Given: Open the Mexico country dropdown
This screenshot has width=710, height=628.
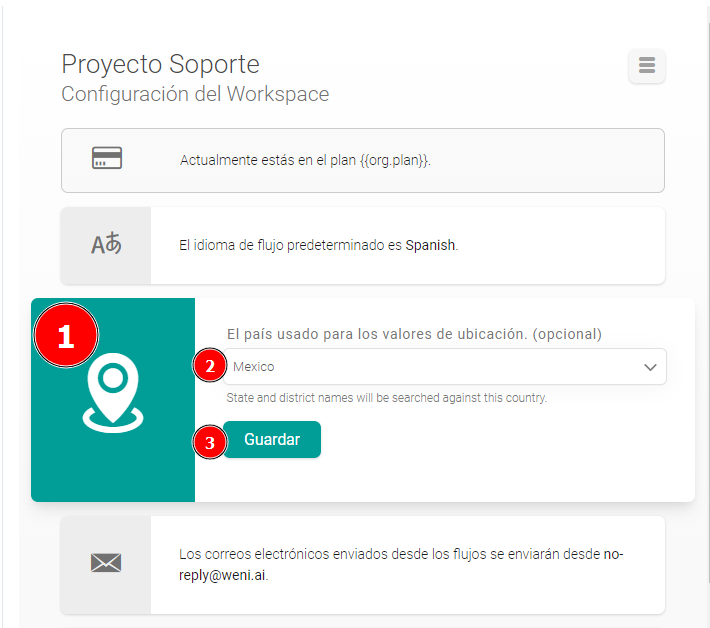Looking at the screenshot, I should coord(430,367).
